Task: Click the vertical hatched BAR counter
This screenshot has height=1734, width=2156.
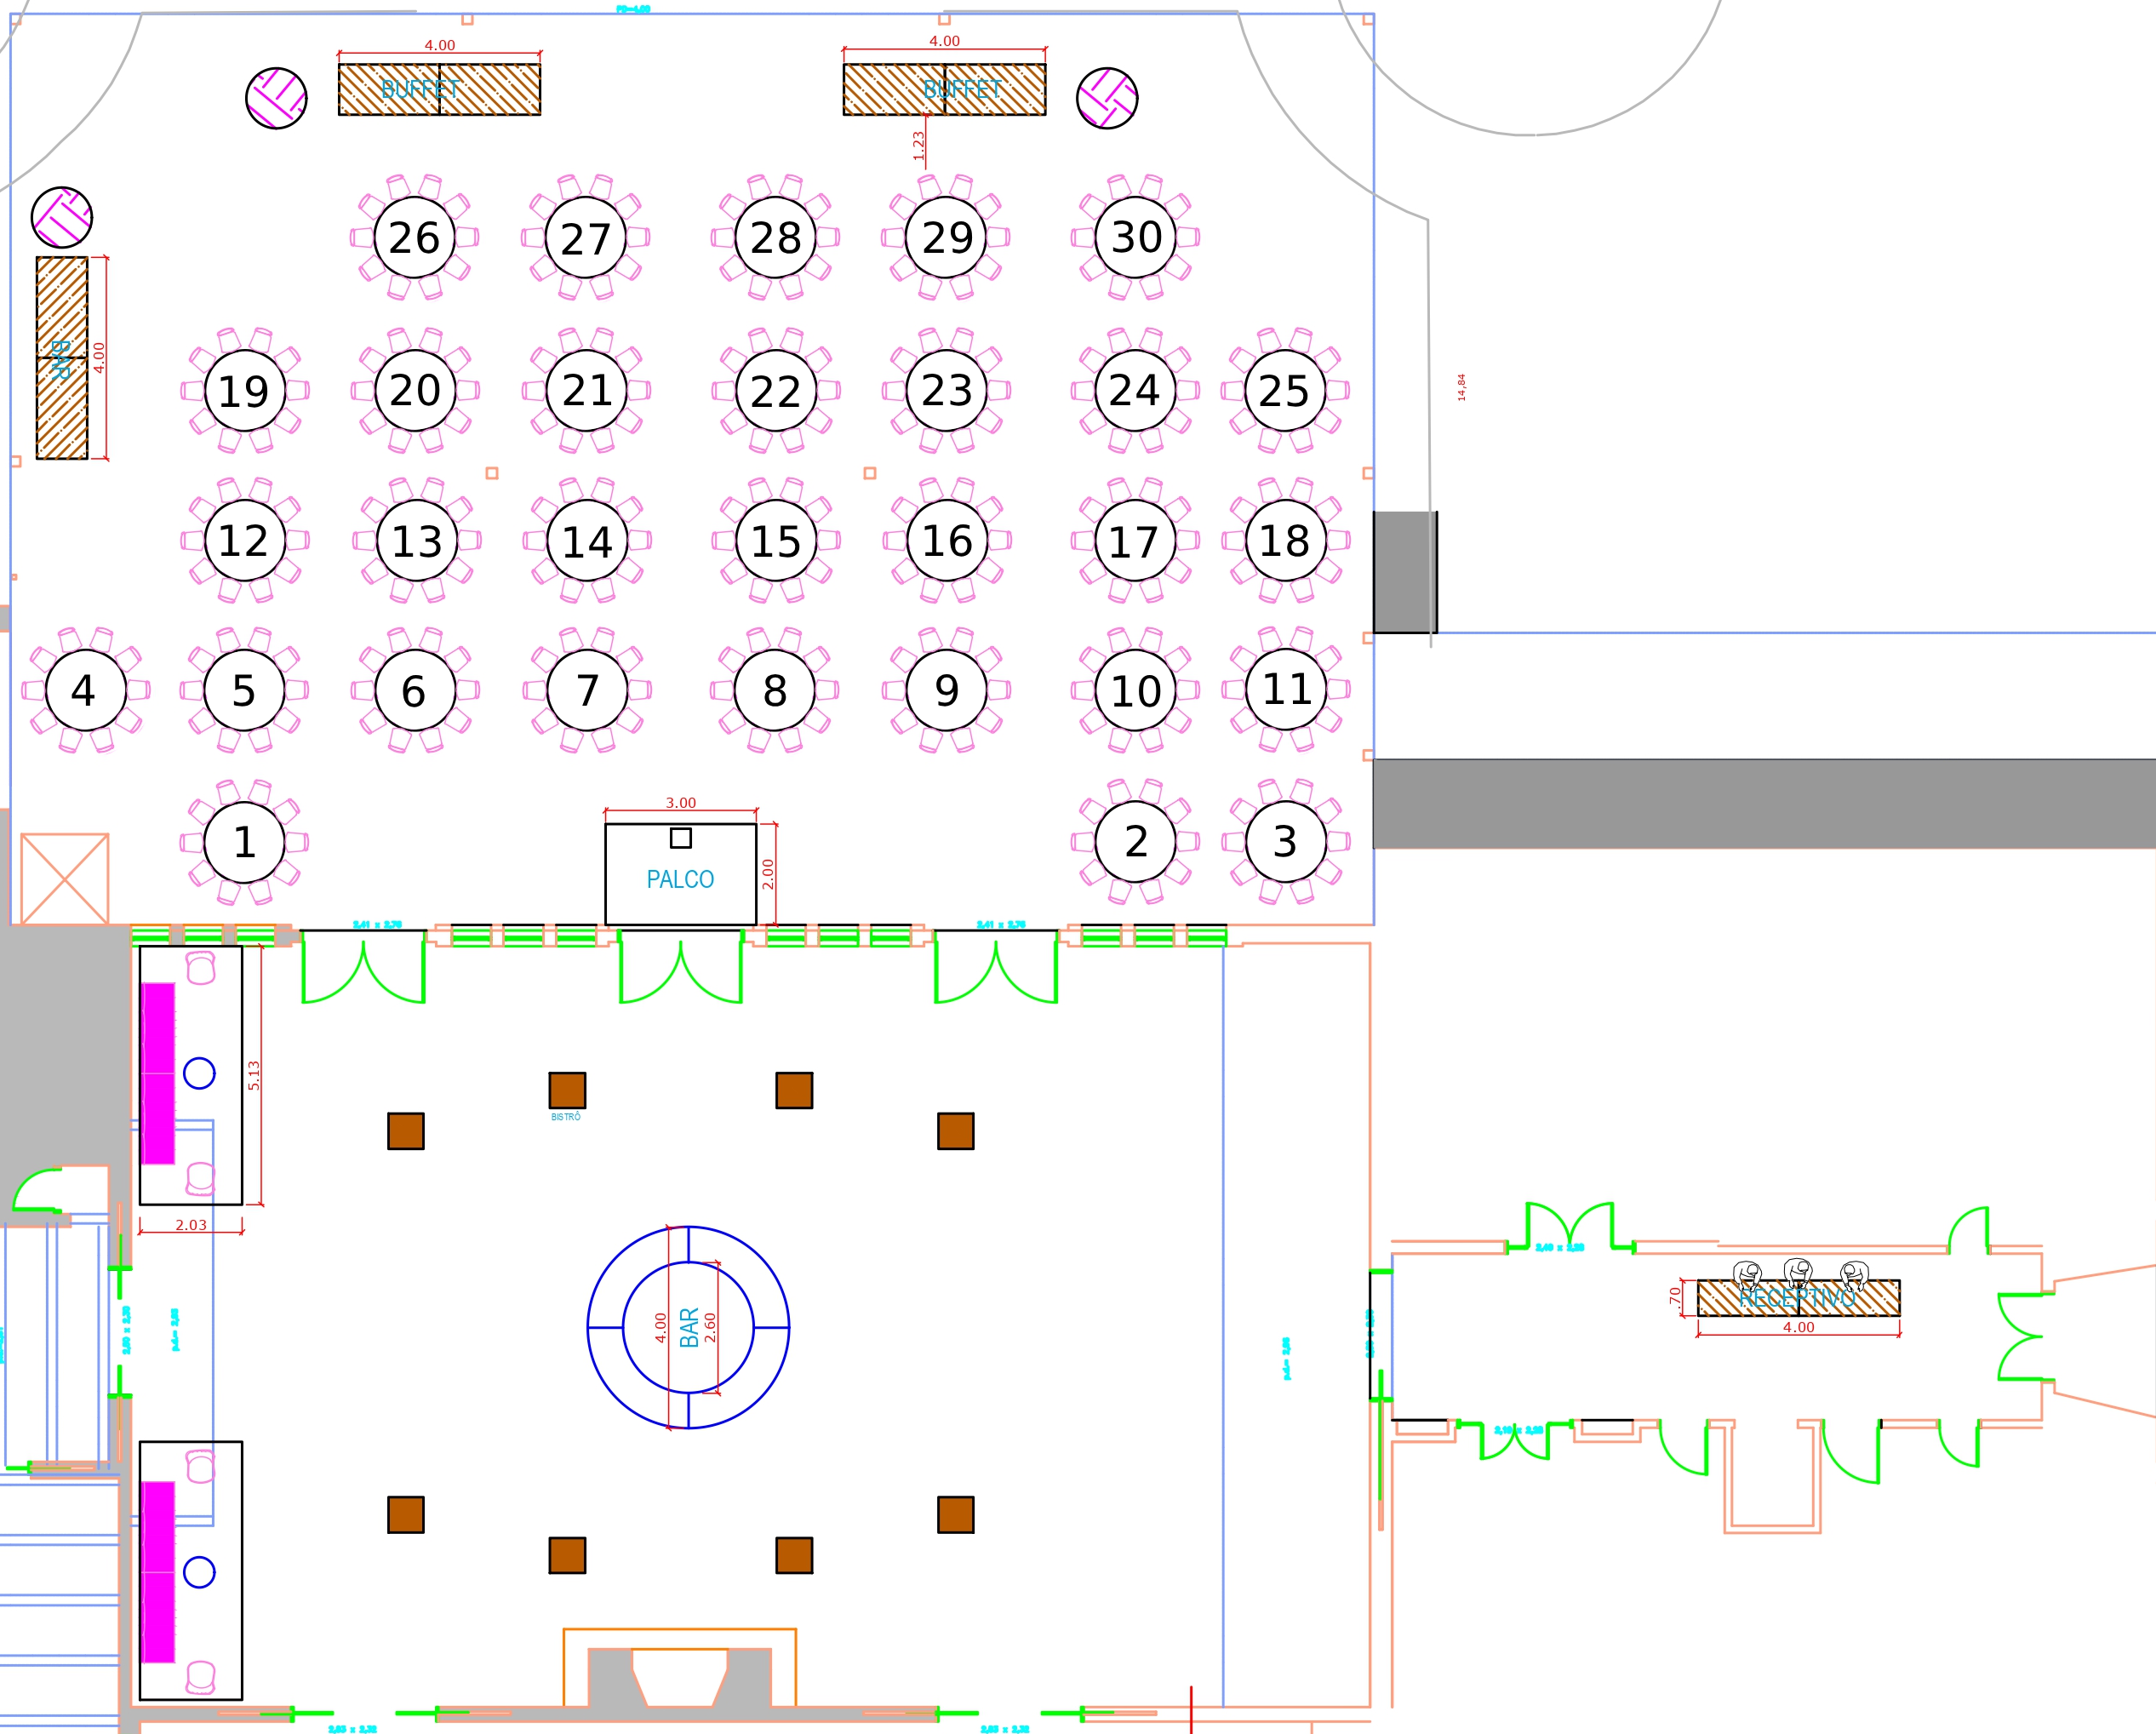Action: point(62,358)
